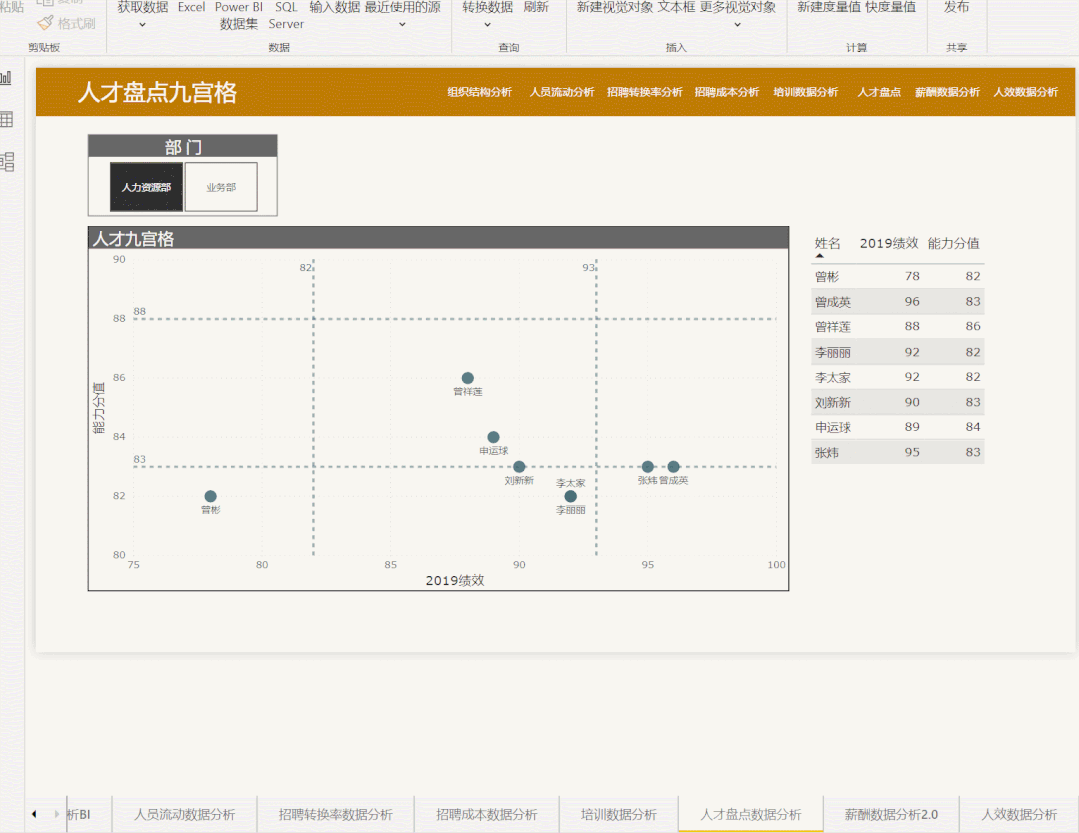Image resolution: width=1079 pixels, height=833 pixels.
Task: Select the 刘新新 row in the table
Action: 897,402
